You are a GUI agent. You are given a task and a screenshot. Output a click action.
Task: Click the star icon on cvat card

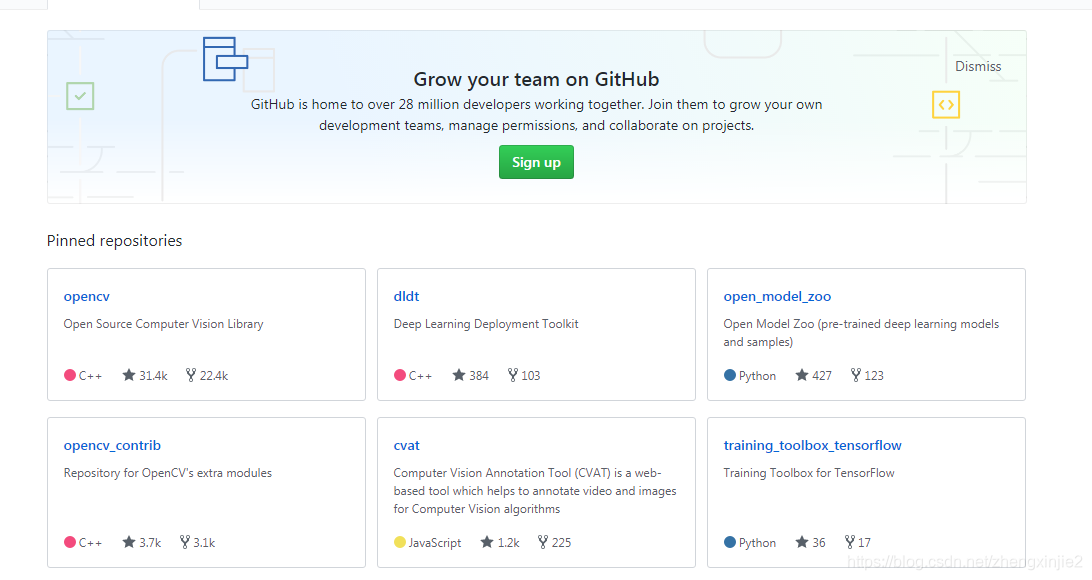pyautogui.click(x=487, y=542)
